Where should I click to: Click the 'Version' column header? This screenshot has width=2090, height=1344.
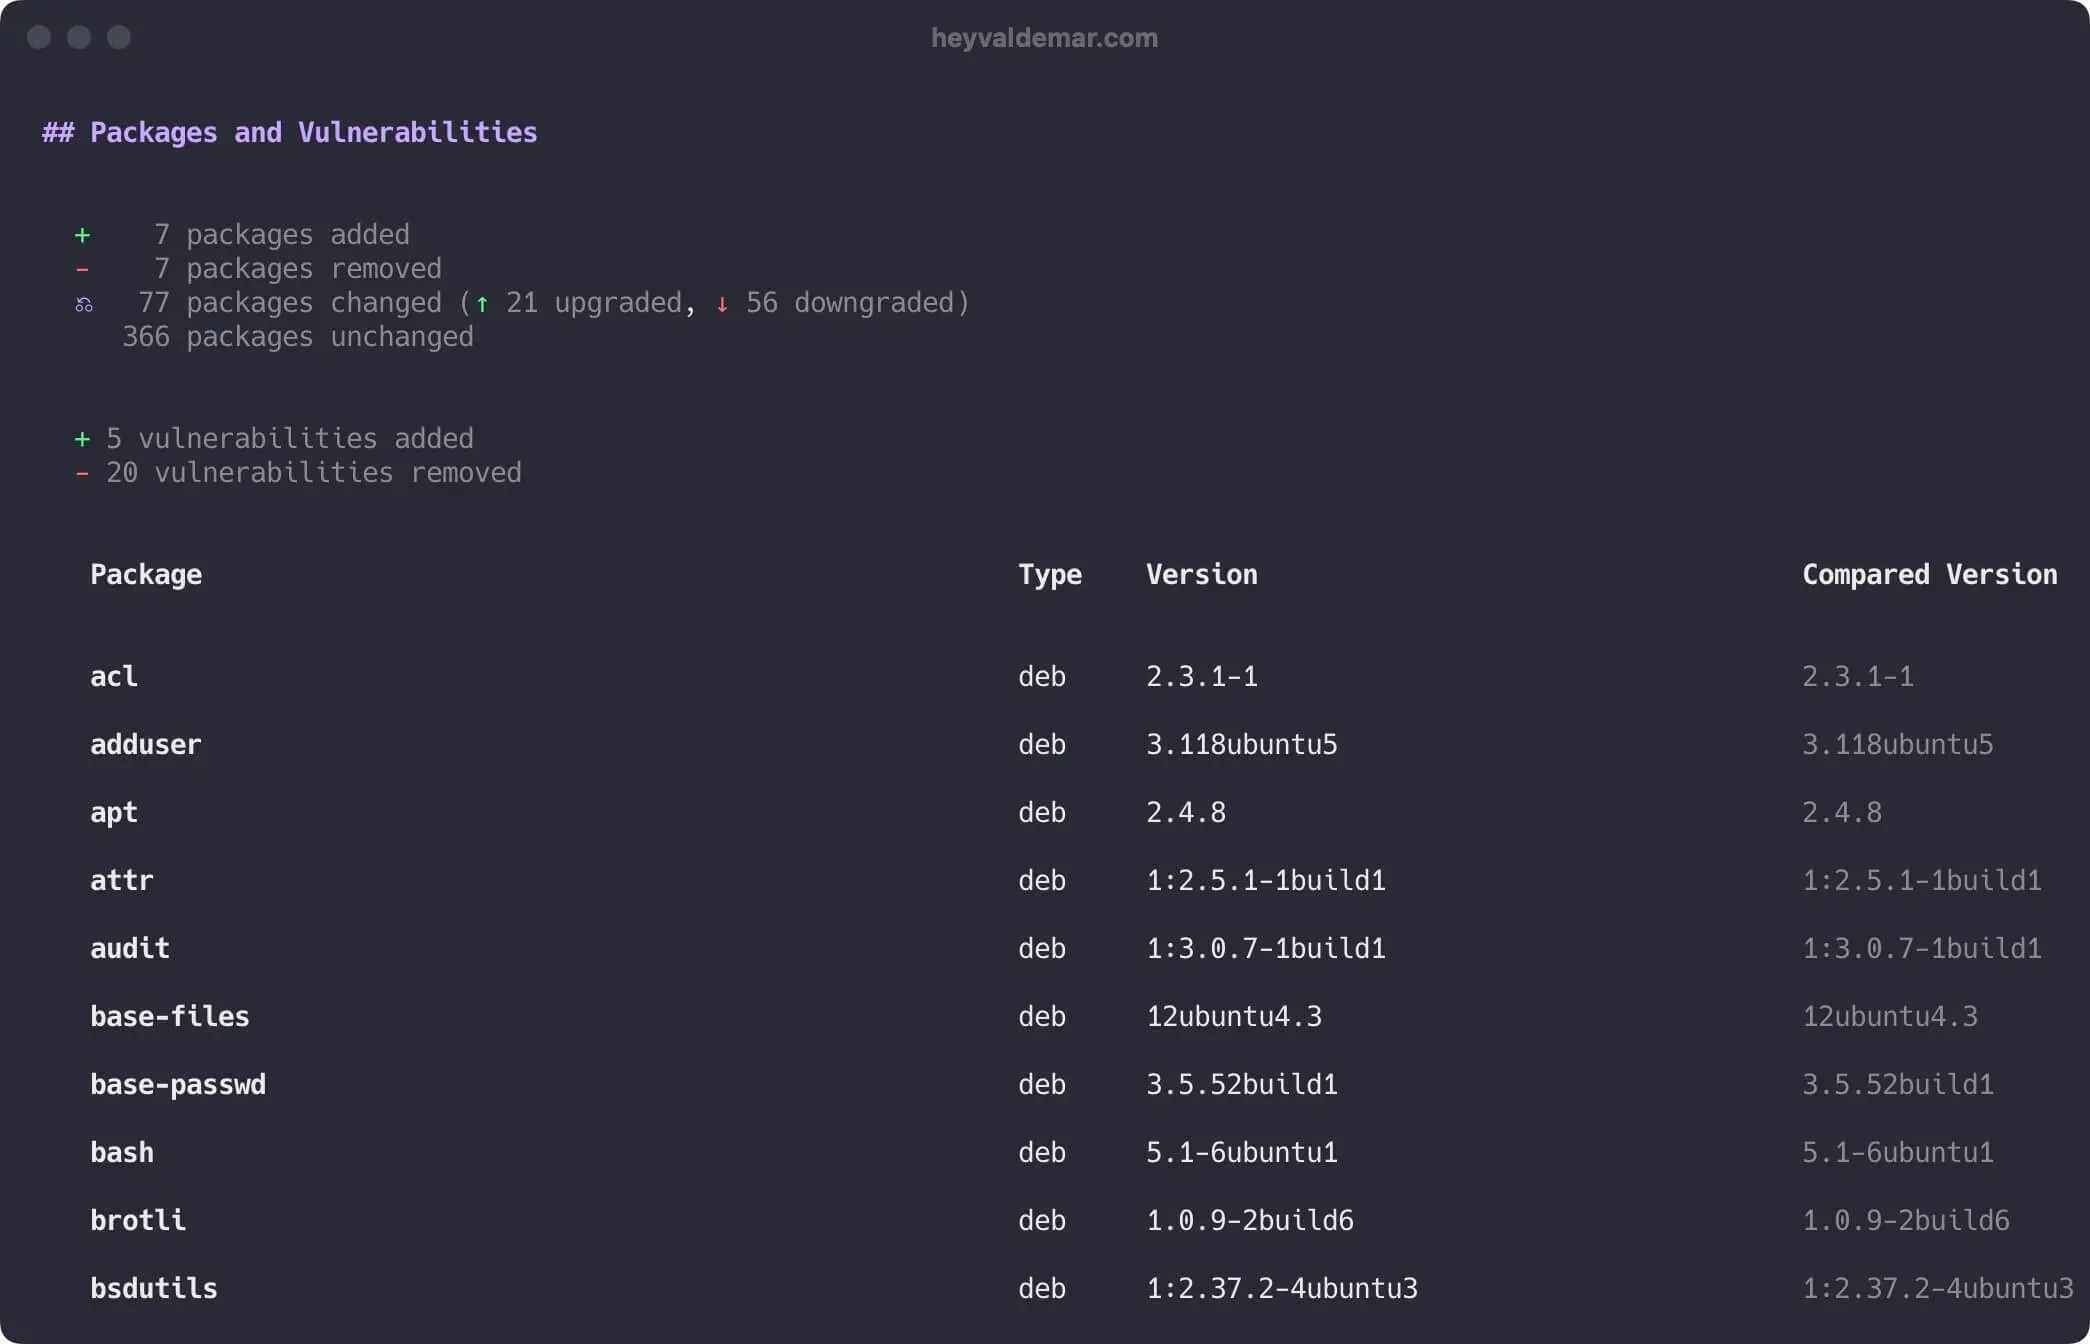pyautogui.click(x=1202, y=575)
